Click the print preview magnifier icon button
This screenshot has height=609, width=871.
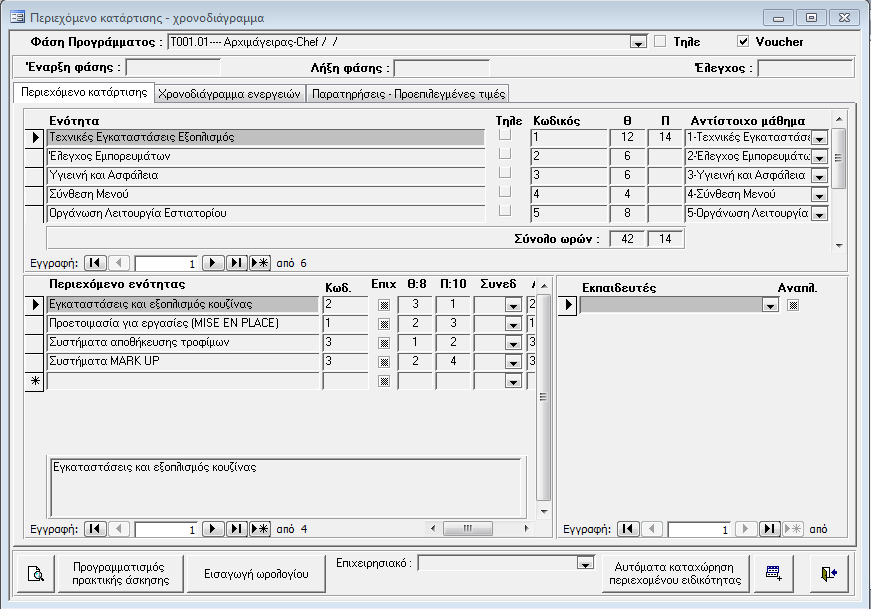coord(35,573)
